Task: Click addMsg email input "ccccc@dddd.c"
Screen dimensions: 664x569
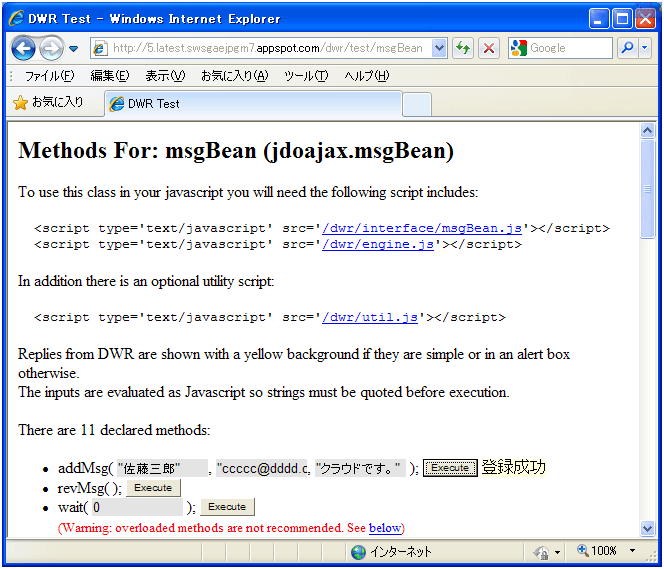Action: [x=262, y=468]
